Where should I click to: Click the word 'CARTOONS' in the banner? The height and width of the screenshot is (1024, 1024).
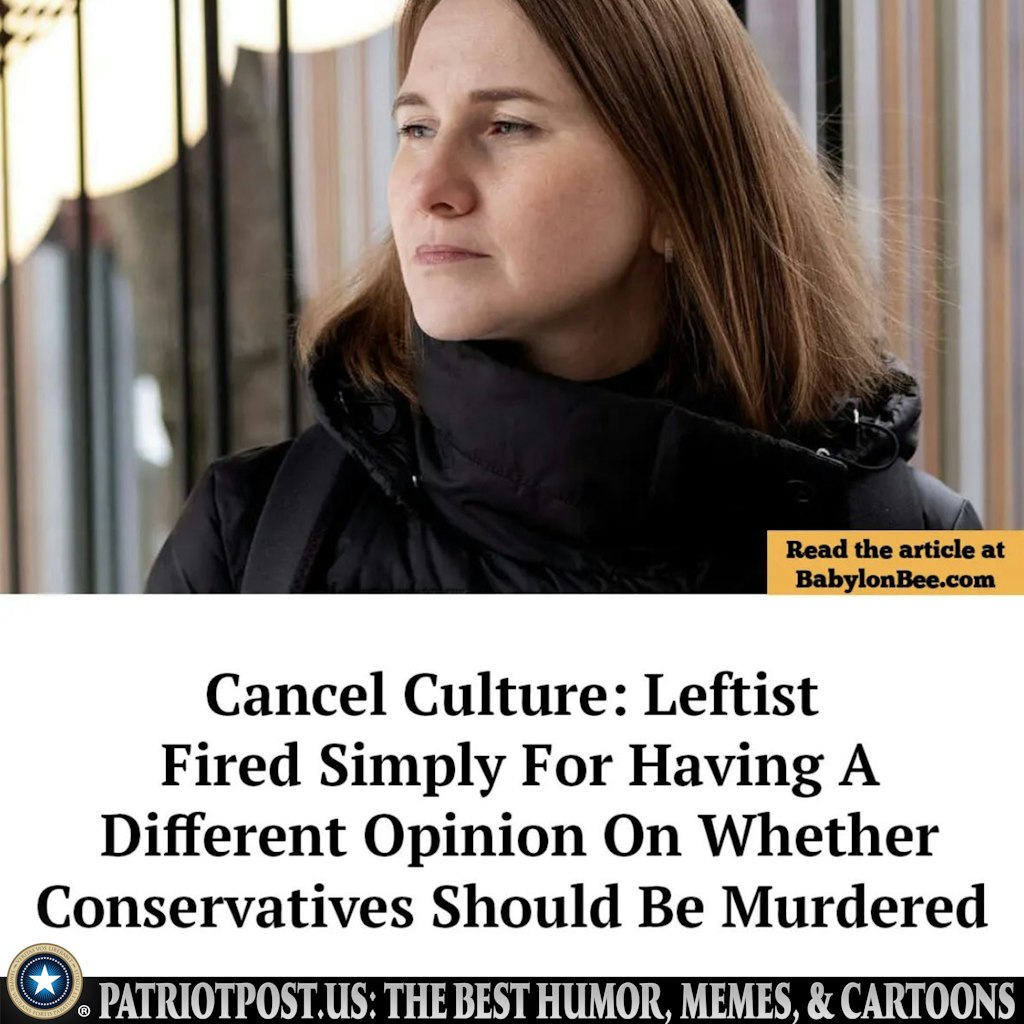(x=928, y=1000)
